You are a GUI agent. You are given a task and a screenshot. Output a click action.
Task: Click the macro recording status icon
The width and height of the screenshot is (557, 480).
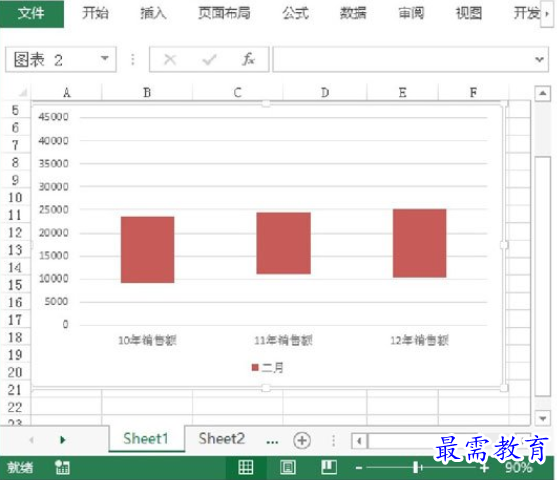[x=63, y=468]
